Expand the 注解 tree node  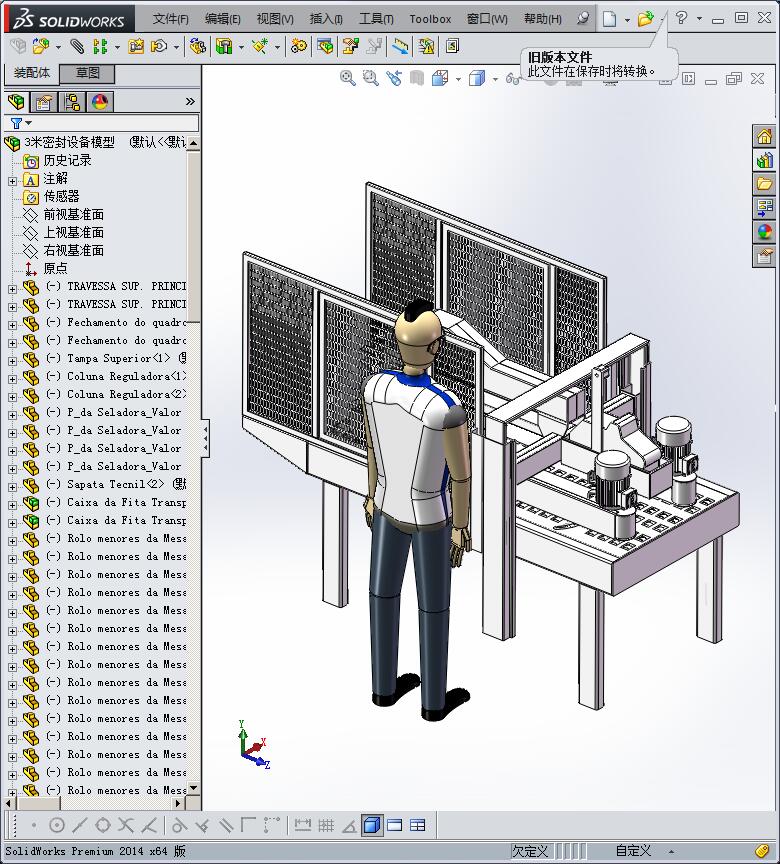click(x=12, y=181)
